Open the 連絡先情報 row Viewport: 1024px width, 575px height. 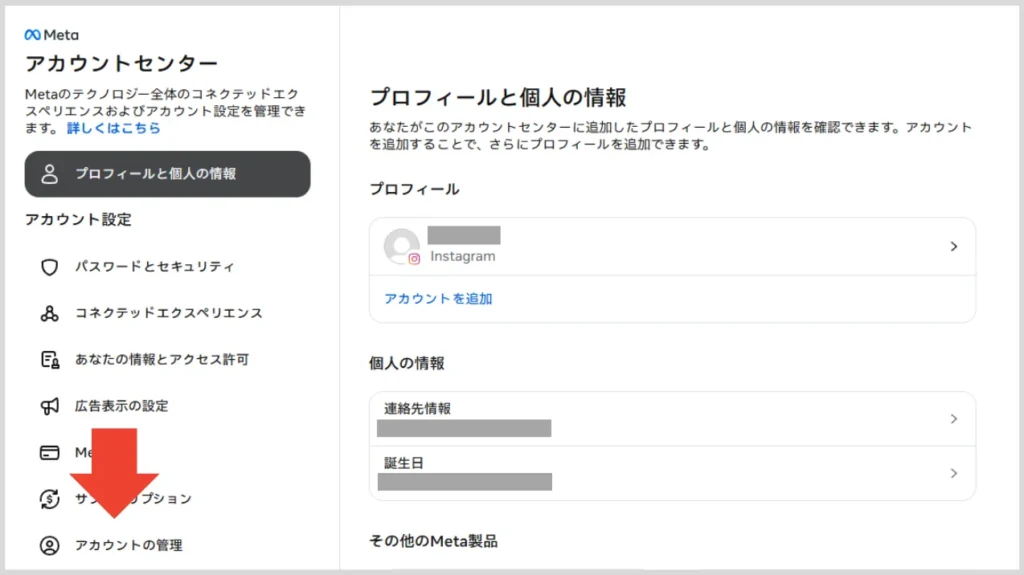coord(673,419)
